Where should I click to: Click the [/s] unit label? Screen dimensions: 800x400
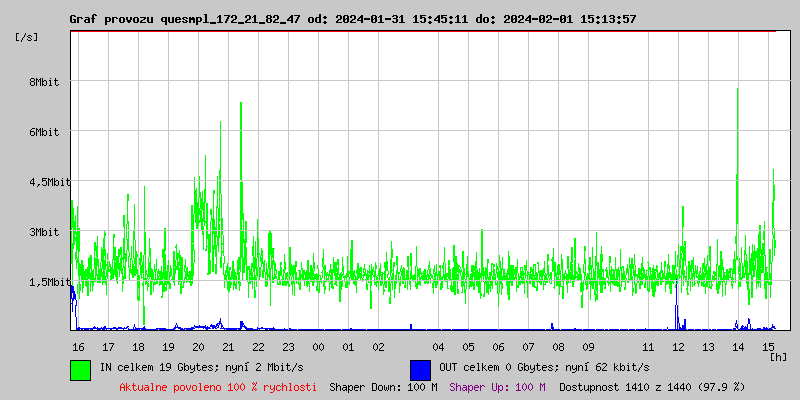(x=27, y=37)
